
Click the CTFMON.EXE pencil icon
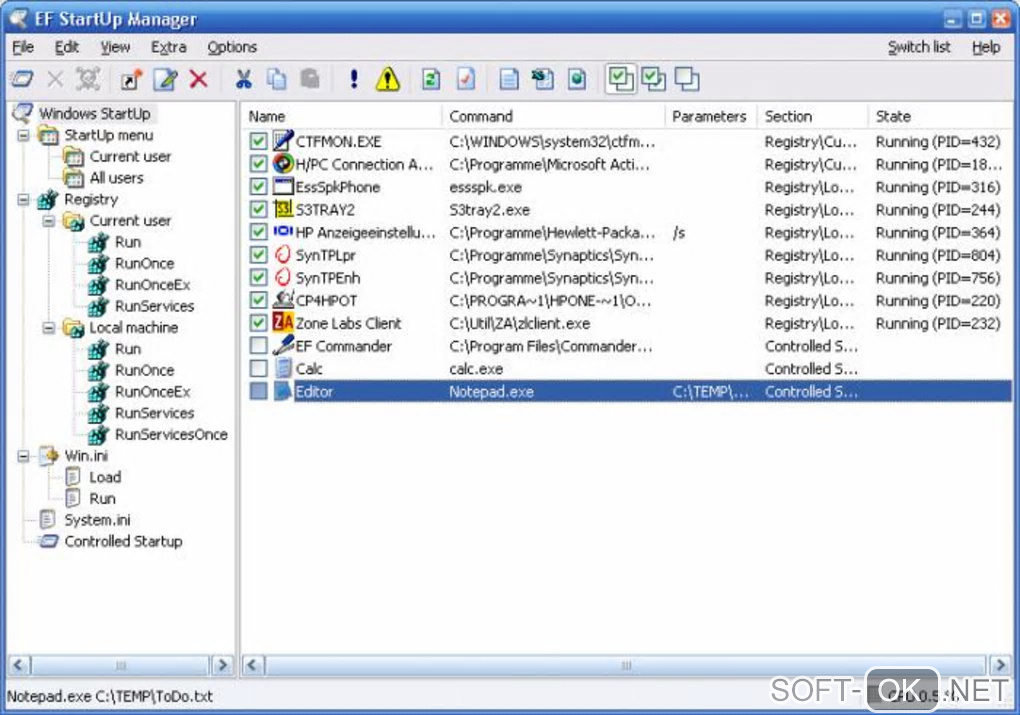click(283, 141)
